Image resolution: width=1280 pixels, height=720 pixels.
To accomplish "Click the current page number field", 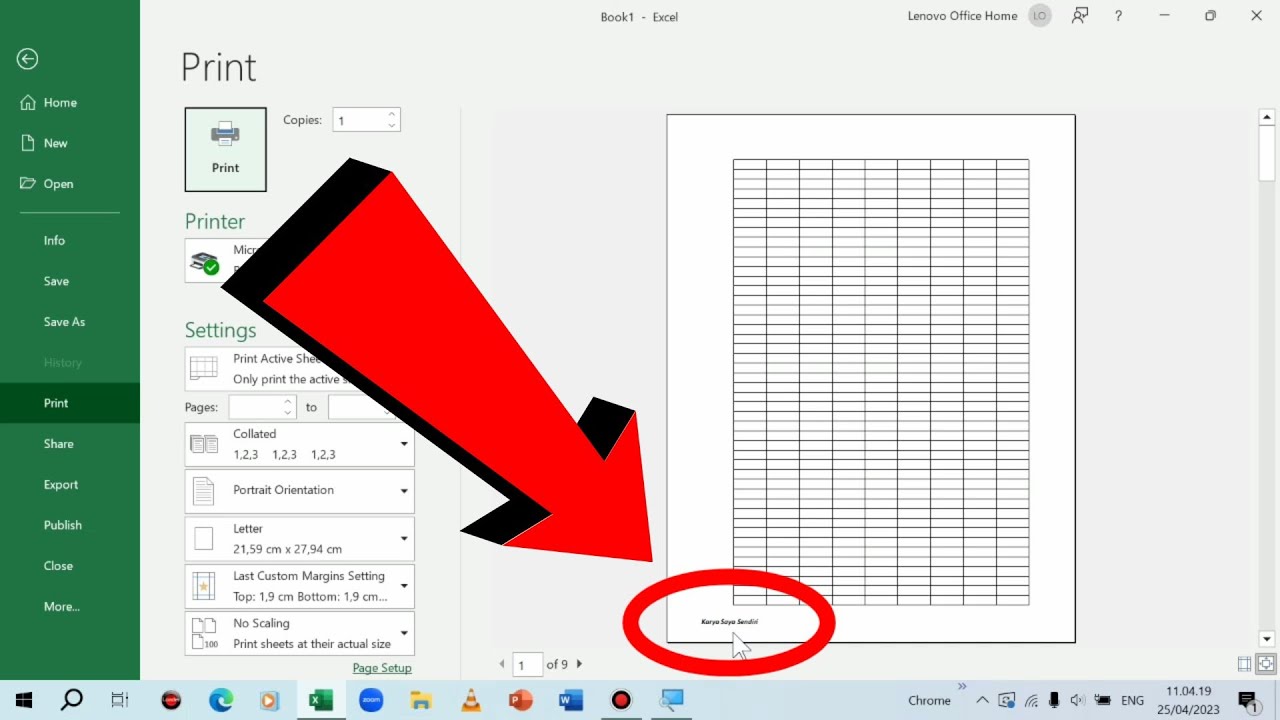I will tap(527, 664).
